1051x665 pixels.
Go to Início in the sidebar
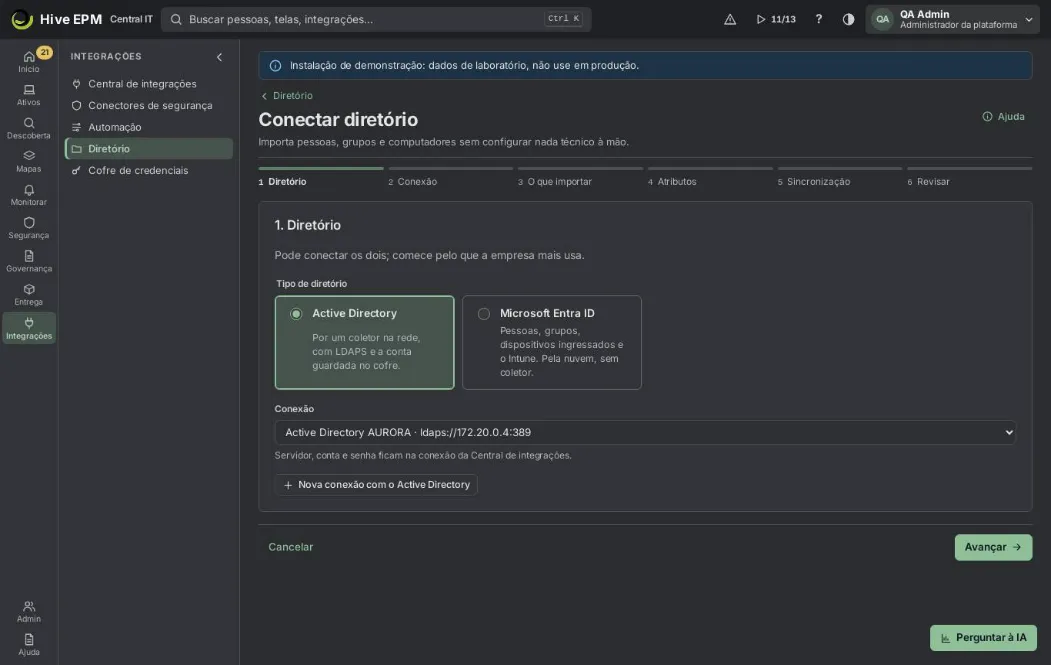coord(29,62)
